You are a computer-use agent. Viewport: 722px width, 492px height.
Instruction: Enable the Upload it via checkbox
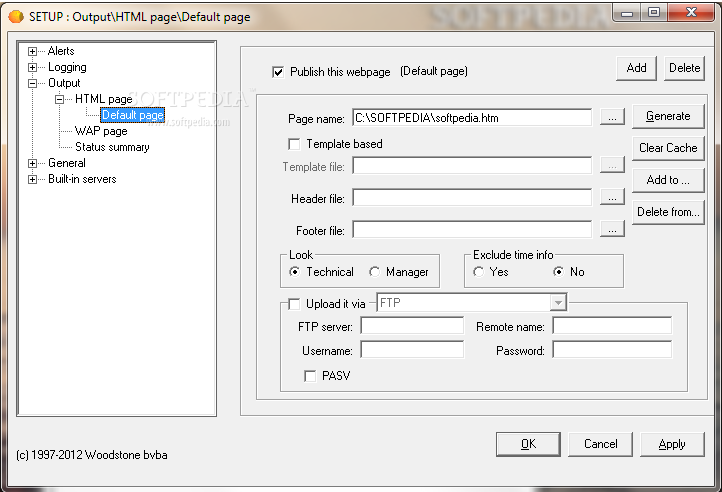[x=294, y=304]
